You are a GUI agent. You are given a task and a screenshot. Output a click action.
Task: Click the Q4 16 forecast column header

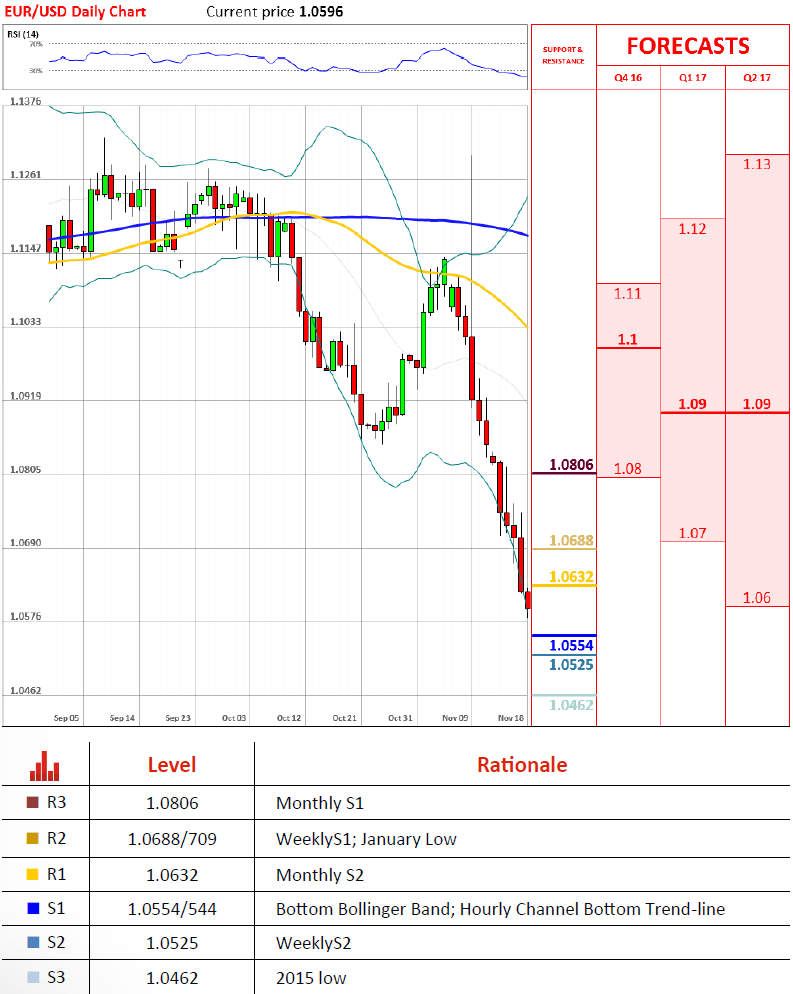click(628, 77)
